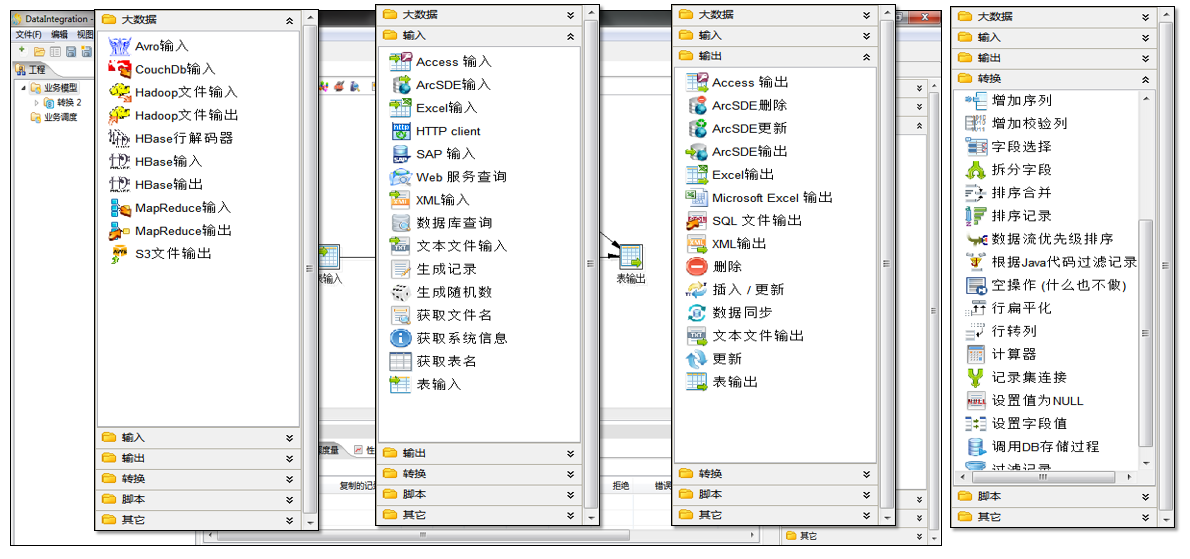Collapse the 业务模型 tree node arrow
This screenshot has height=559, width=1190.
(22, 88)
